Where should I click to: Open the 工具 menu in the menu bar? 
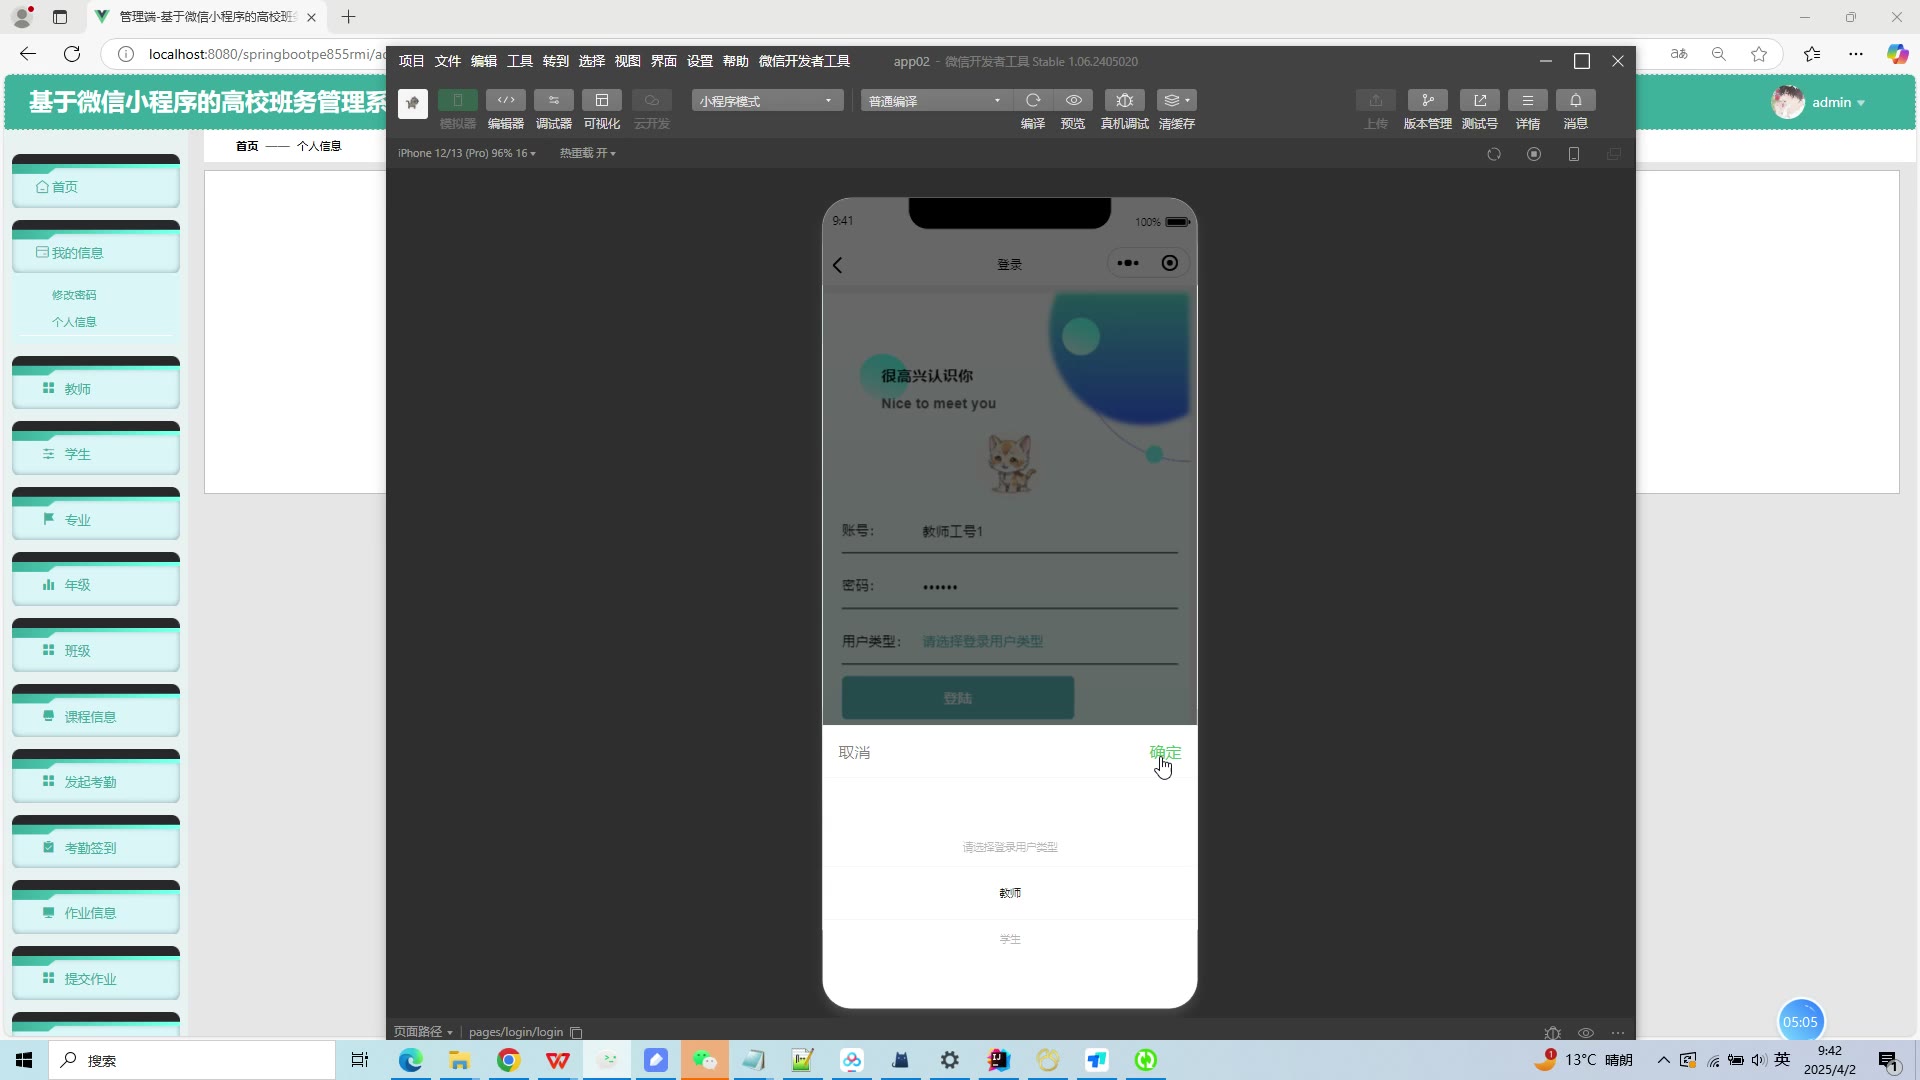[x=519, y=61]
